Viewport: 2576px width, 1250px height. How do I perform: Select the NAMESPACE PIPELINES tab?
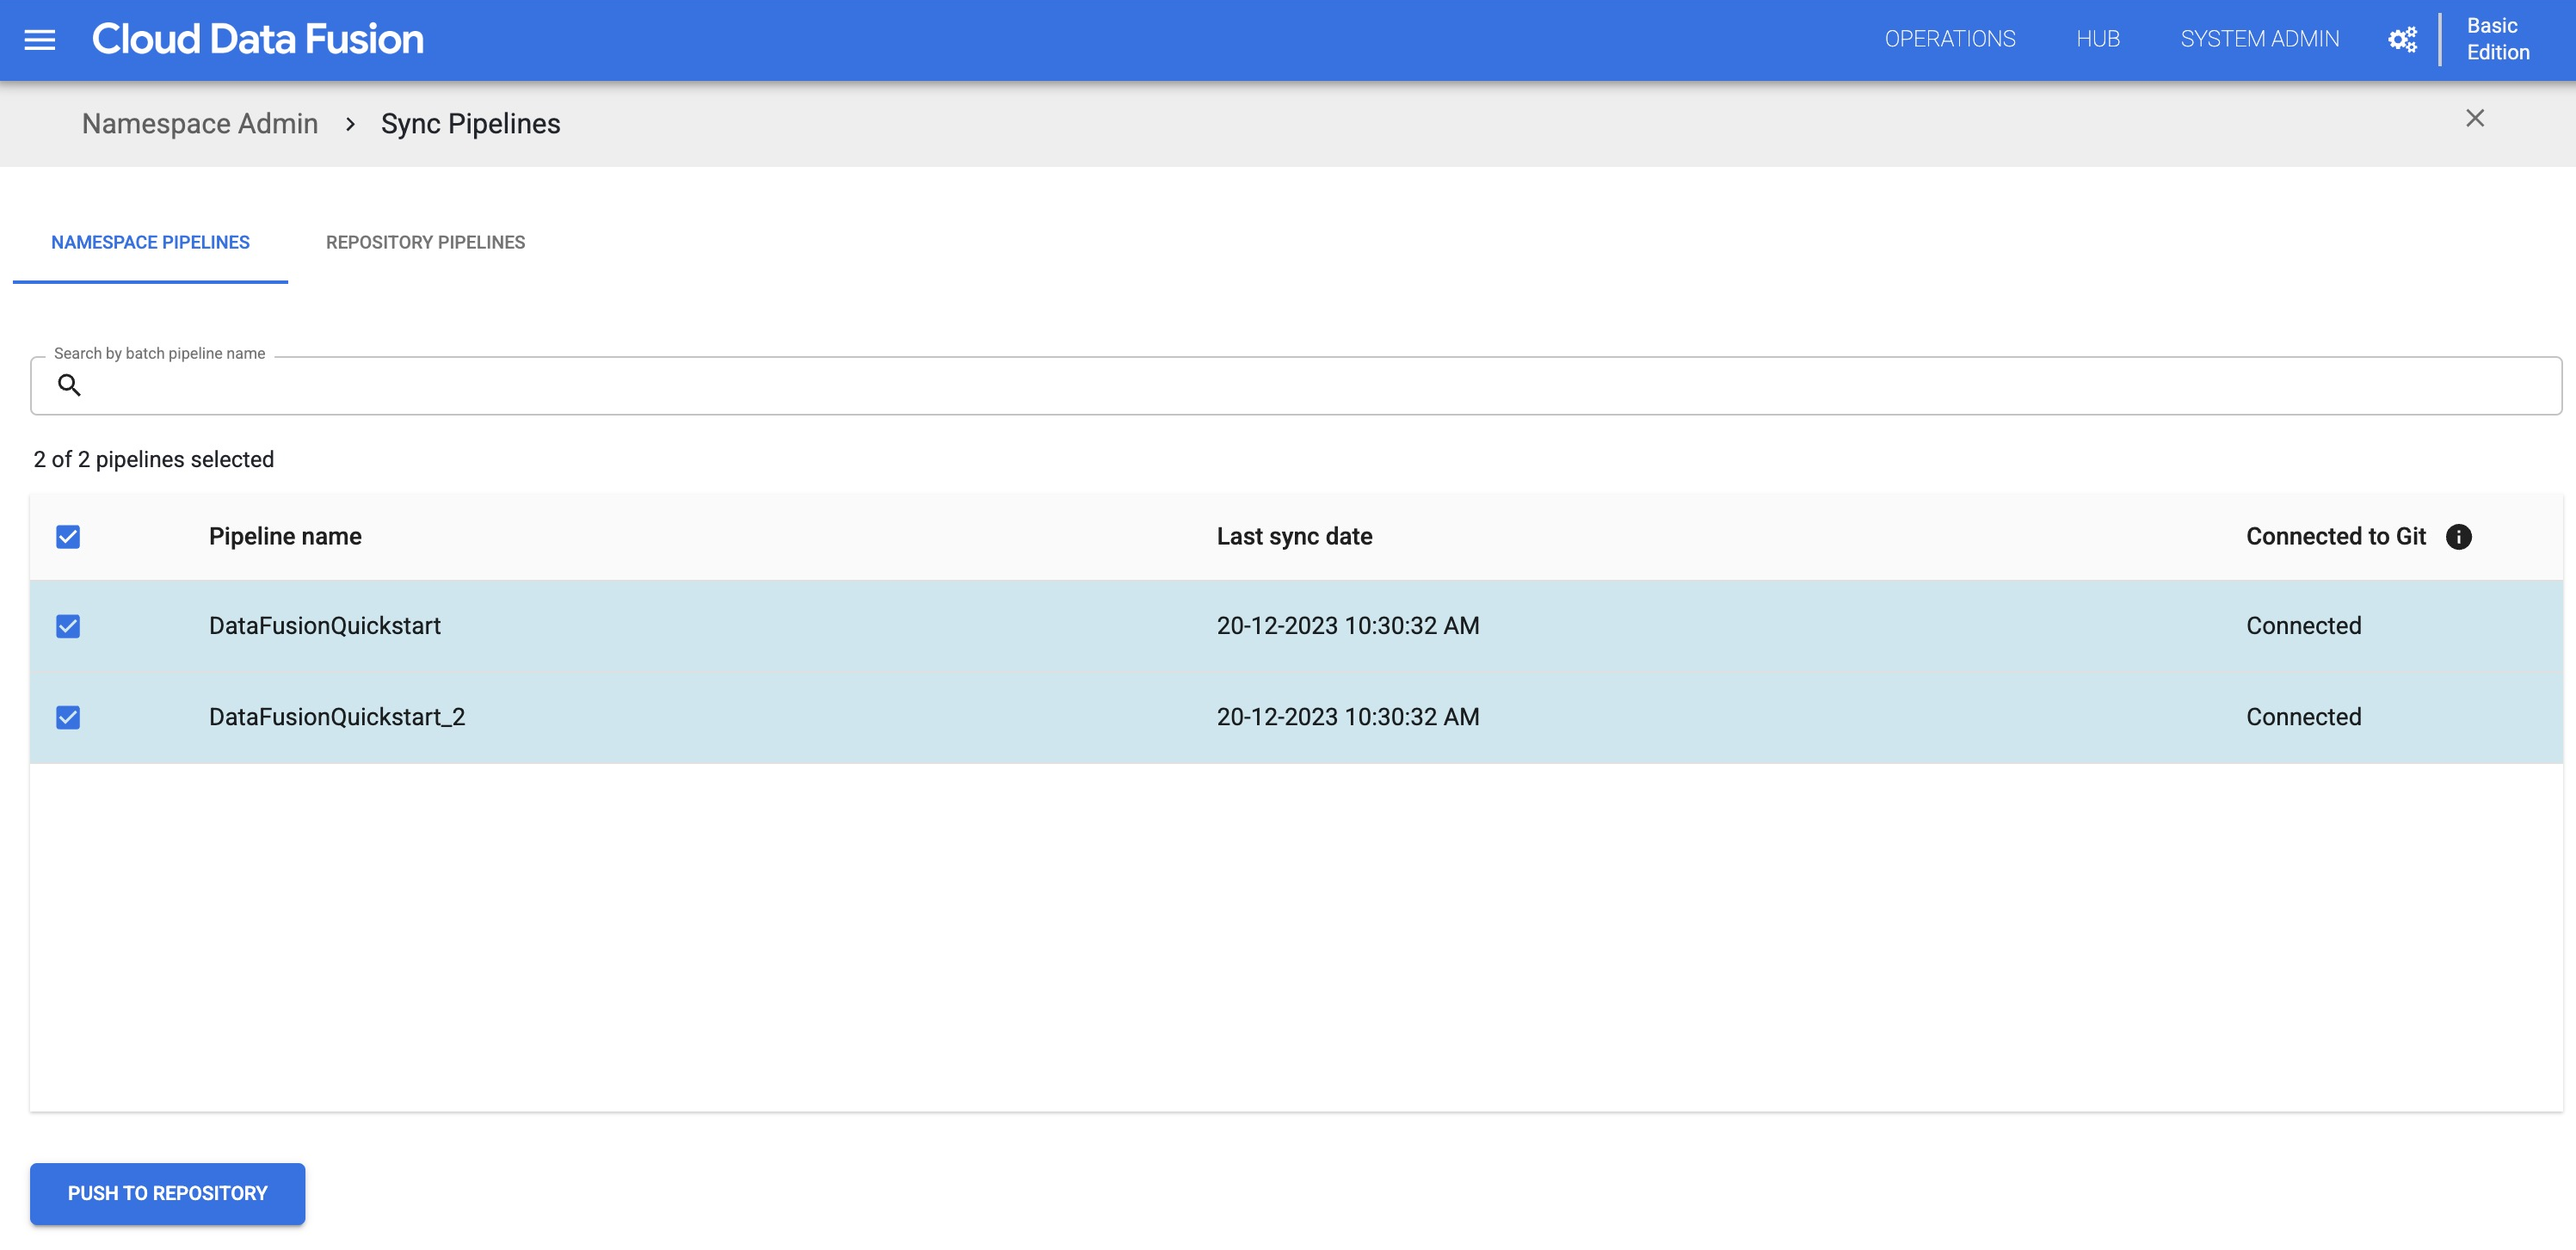pyautogui.click(x=150, y=242)
